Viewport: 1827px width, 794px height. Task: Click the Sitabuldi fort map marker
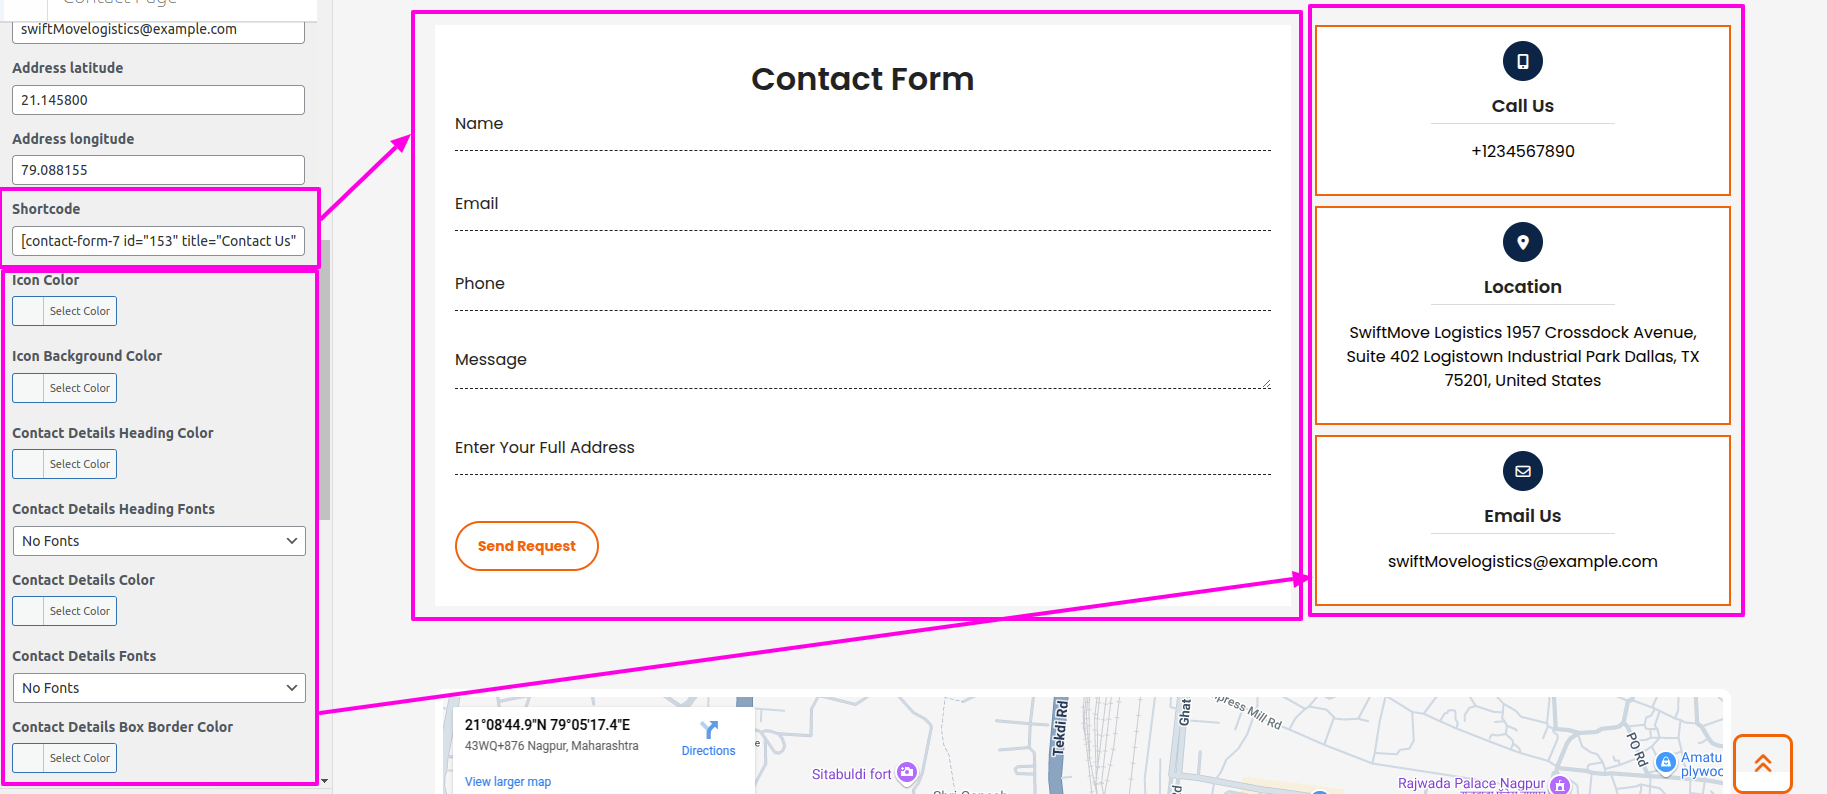pos(907,772)
